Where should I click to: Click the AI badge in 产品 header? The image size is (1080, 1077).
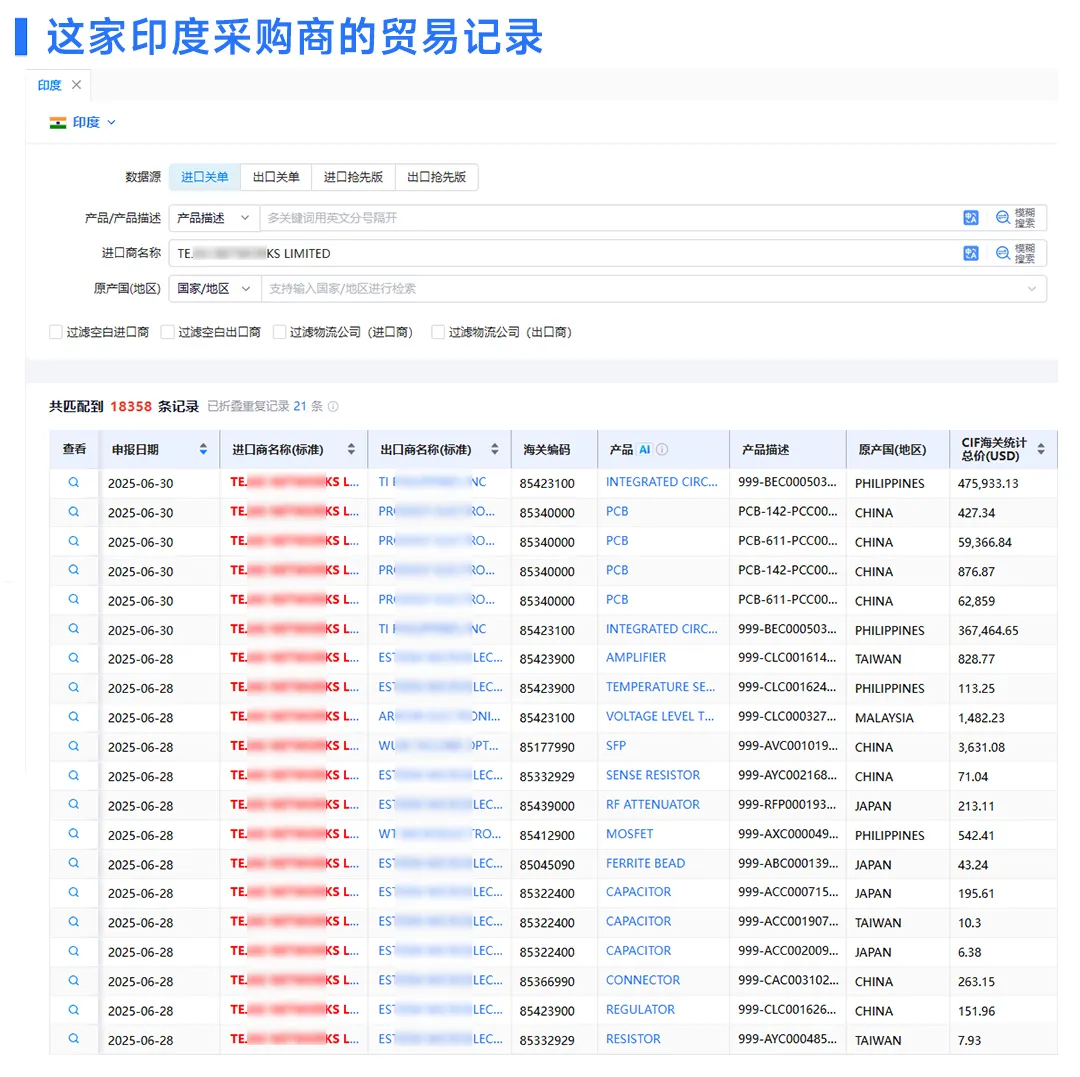[645, 449]
